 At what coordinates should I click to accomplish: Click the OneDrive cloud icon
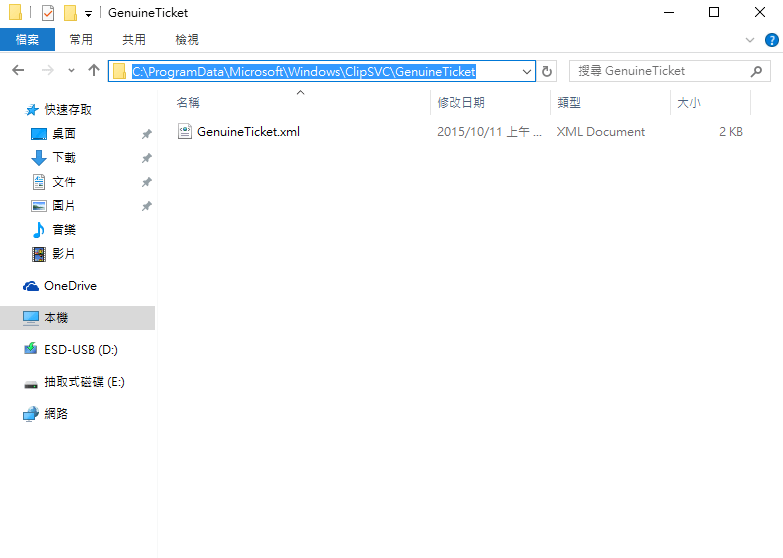(31, 286)
